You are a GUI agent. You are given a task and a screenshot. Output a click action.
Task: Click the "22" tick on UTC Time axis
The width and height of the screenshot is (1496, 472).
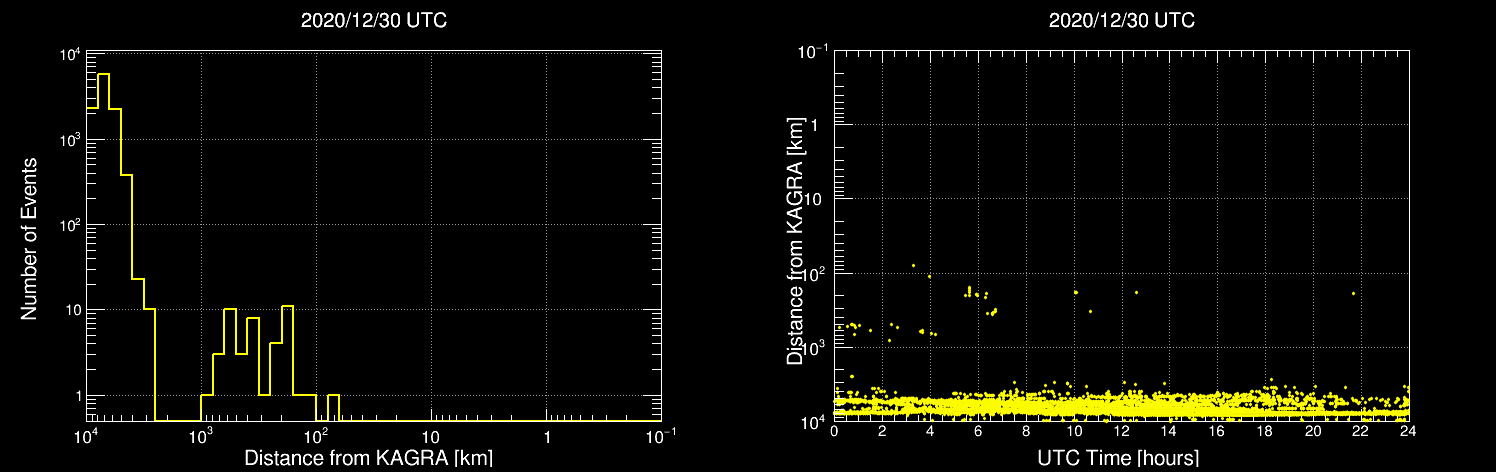coord(1360,432)
